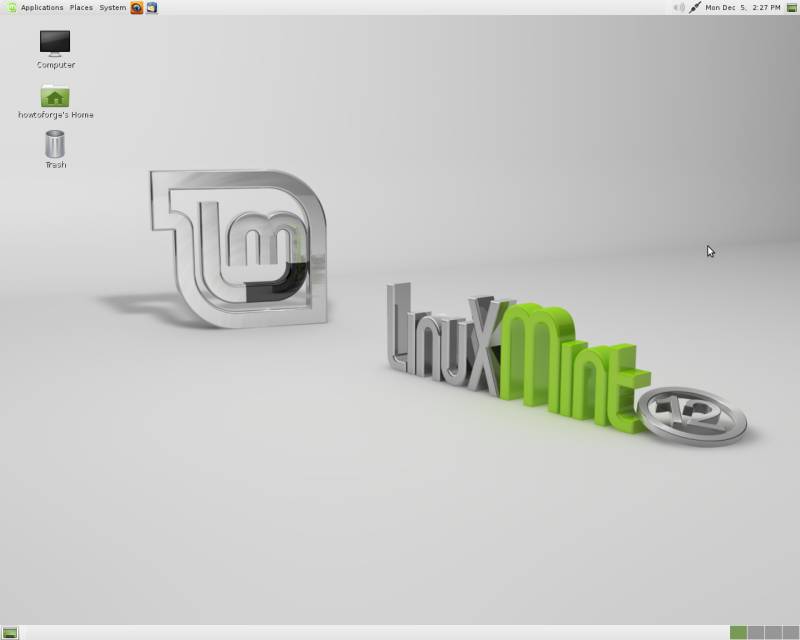Click the show desktop button in bottom panel
This screenshot has height=640, width=800.
(10, 633)
